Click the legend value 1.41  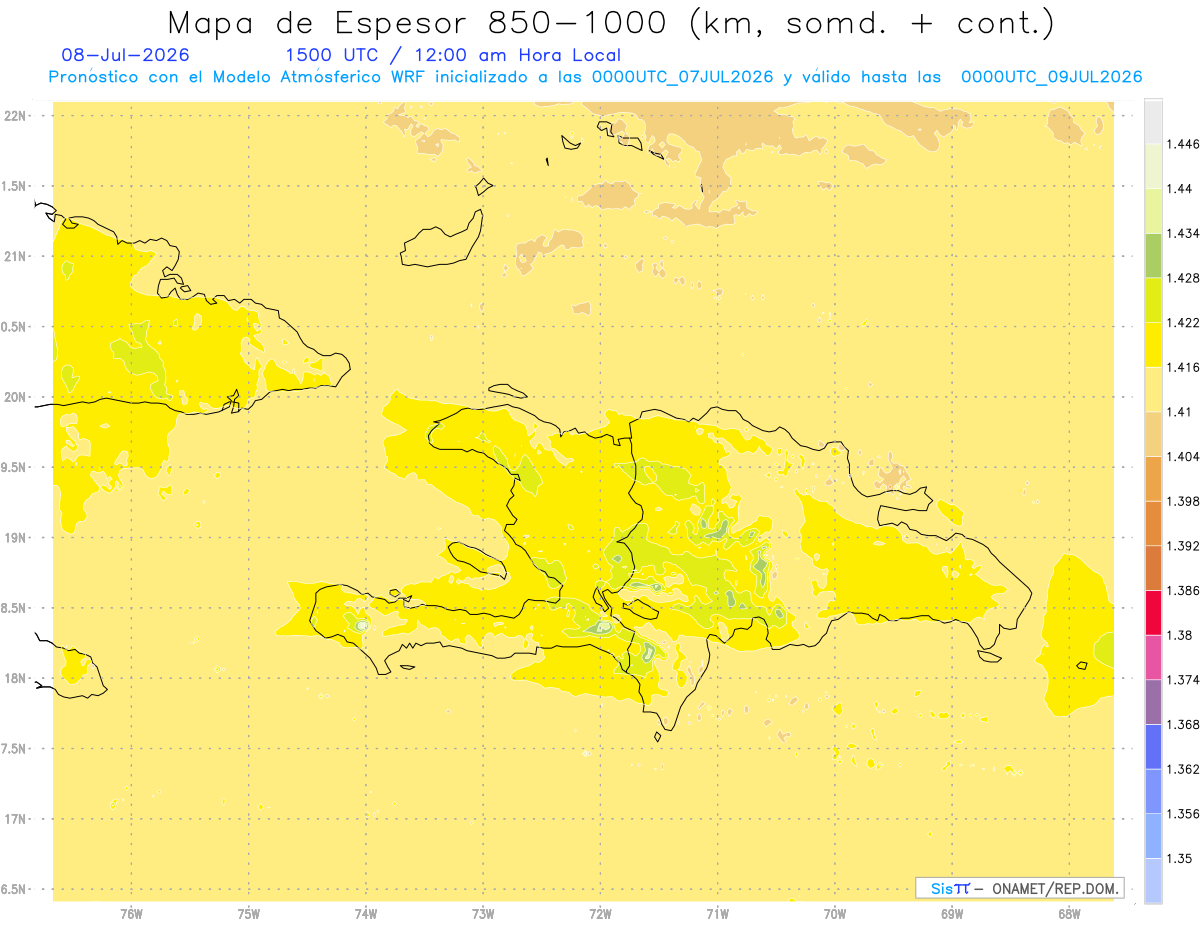point(1178,411)
